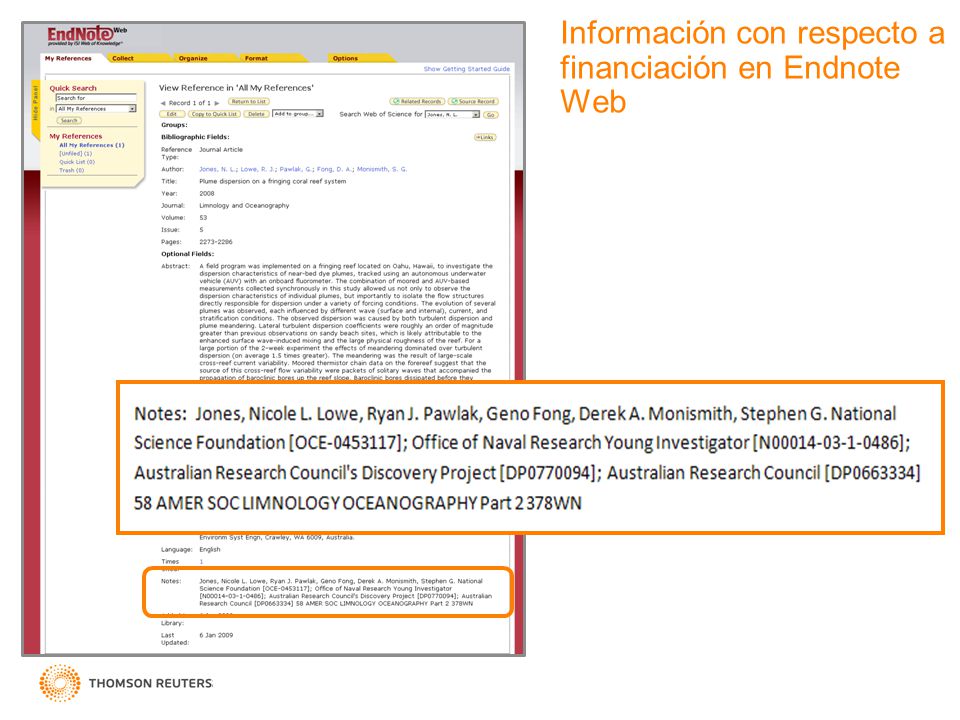Click the 'View Reference in All My References' heading
The height and width of the screenshot is (720, 960).
coord(236,88)
